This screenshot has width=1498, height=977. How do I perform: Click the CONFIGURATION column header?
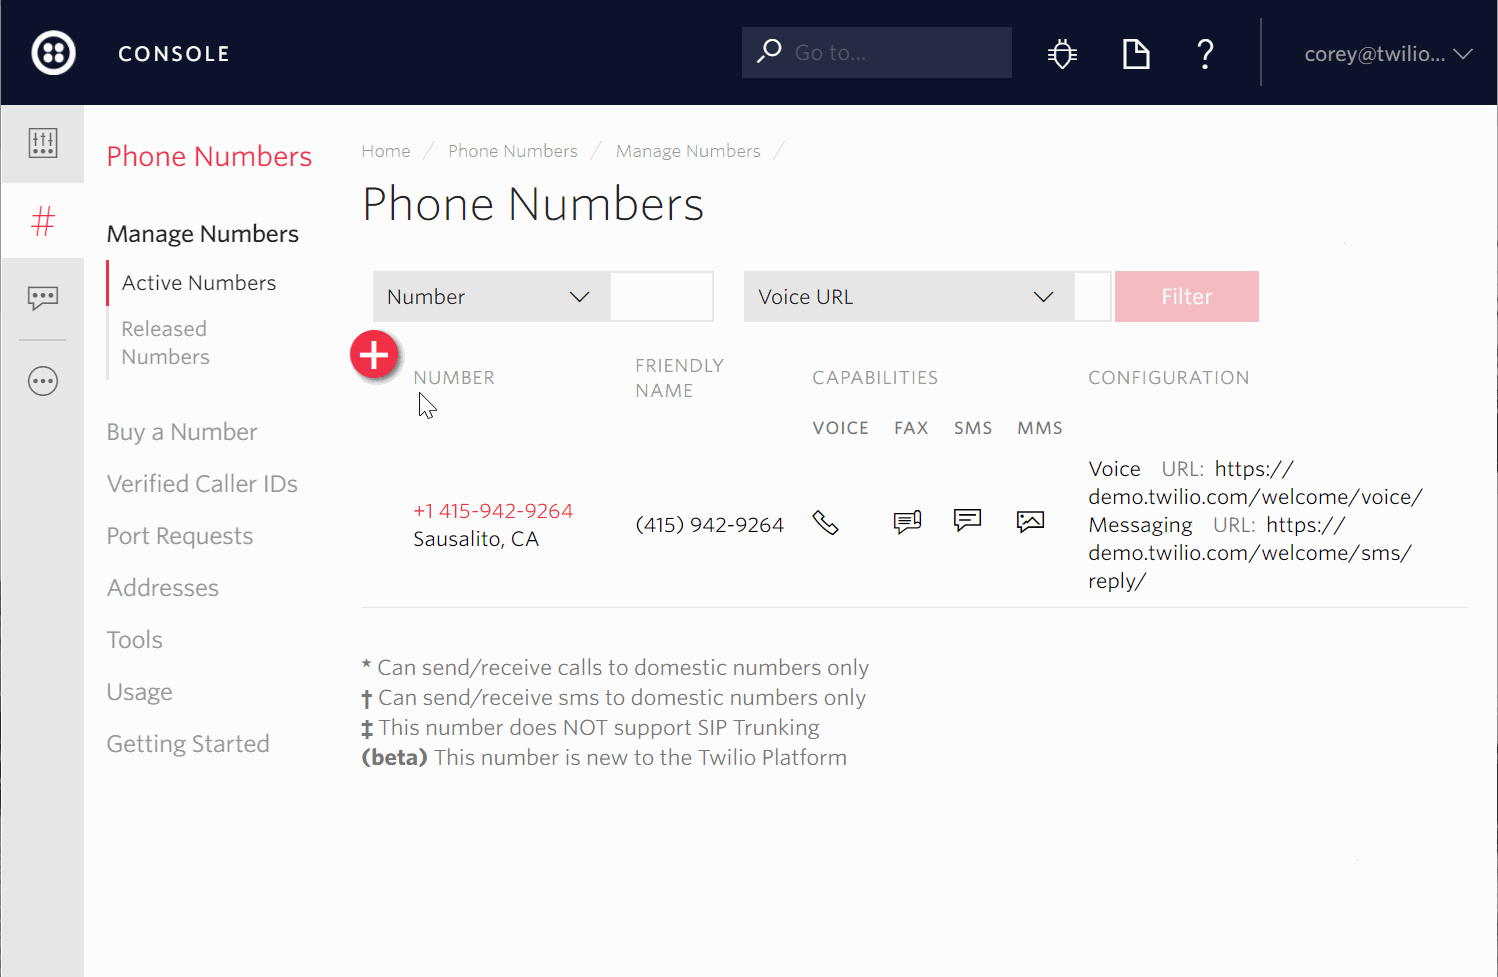tap(1169, 378)
